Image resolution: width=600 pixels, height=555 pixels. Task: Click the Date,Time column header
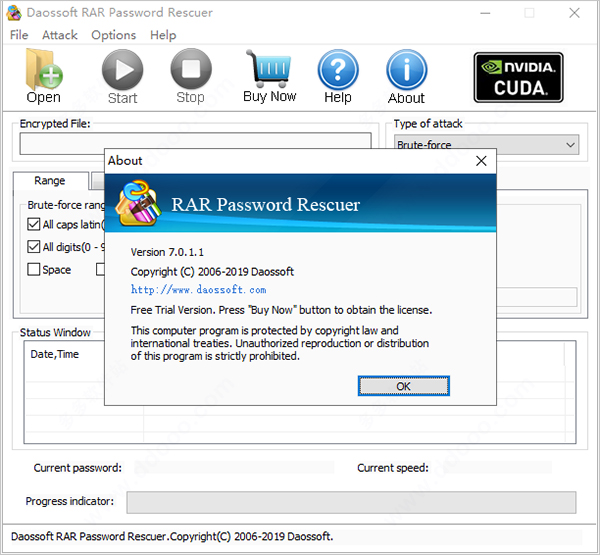(55, 354)
